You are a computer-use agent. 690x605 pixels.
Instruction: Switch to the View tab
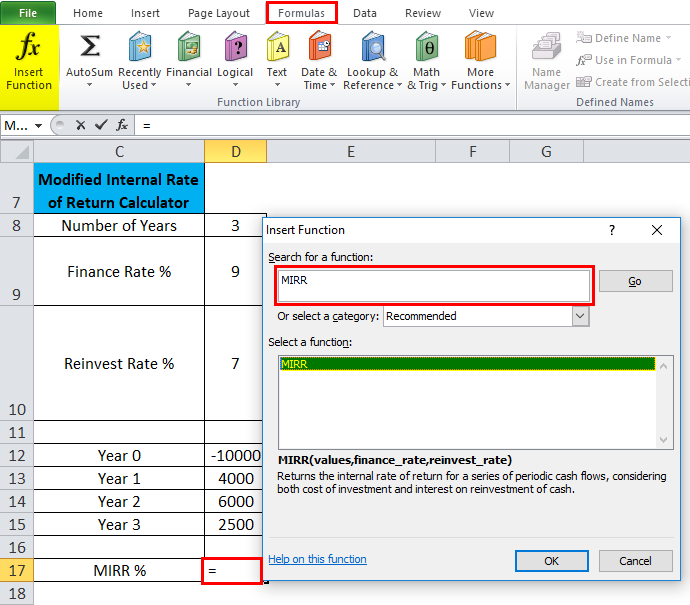(481, 13)
